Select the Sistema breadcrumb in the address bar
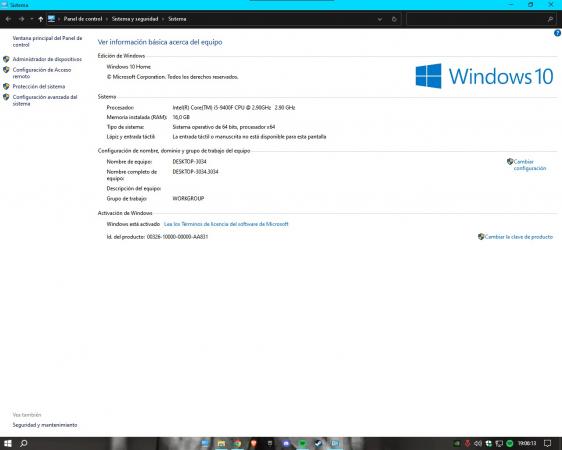This screenshot has height=450, width=562. click(177, 19)
